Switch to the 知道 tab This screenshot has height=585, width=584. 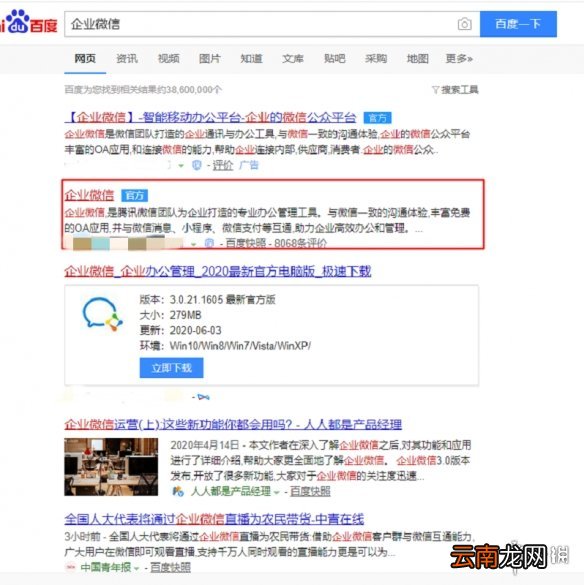click(251, 59)
